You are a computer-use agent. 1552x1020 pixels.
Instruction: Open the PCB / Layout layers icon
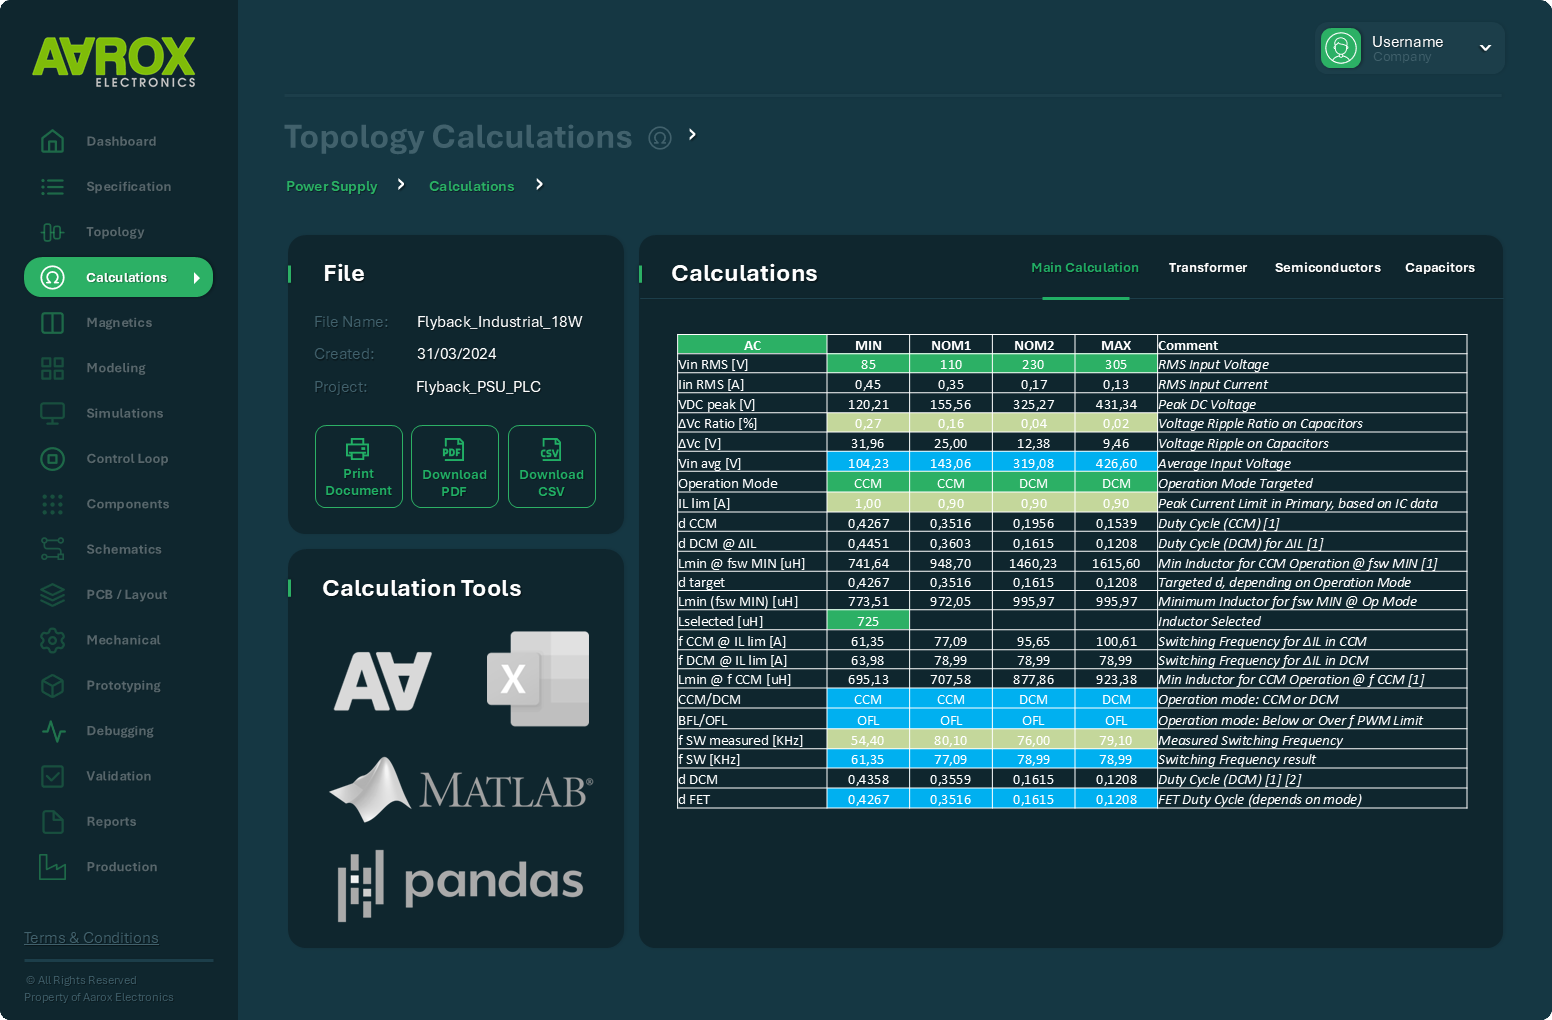[52, 594]
